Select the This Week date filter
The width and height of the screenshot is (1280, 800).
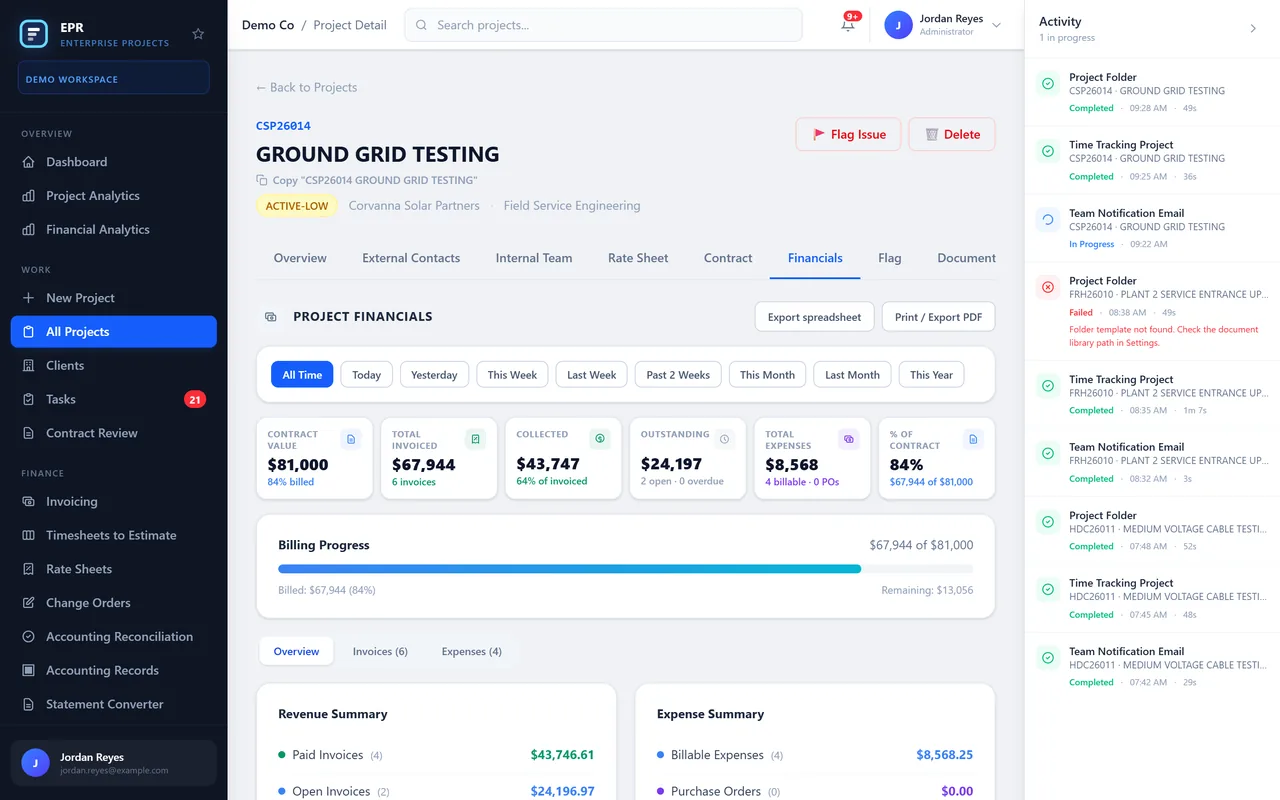(512, 375)
